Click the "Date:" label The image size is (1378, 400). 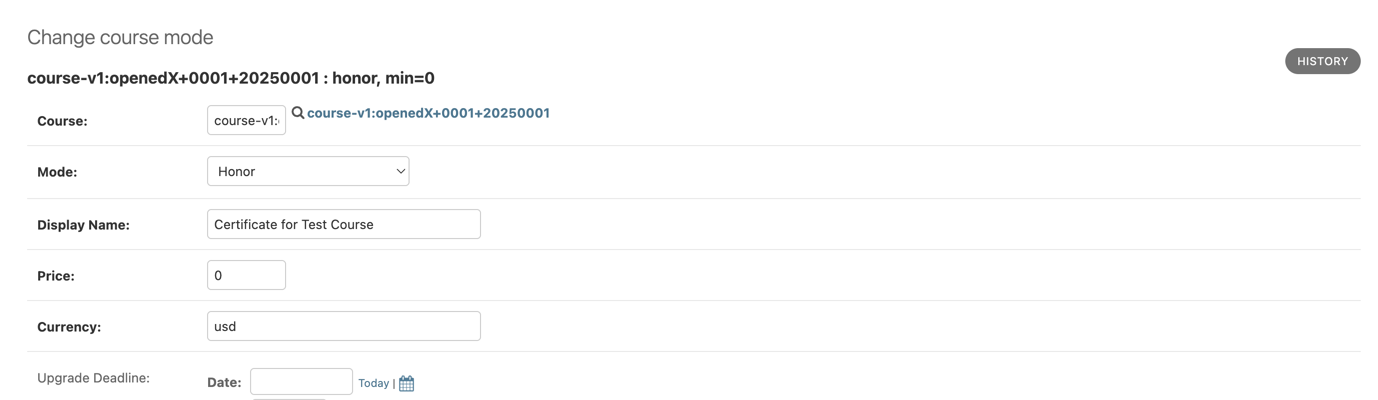pyautogui.click(x=224, y=382)
